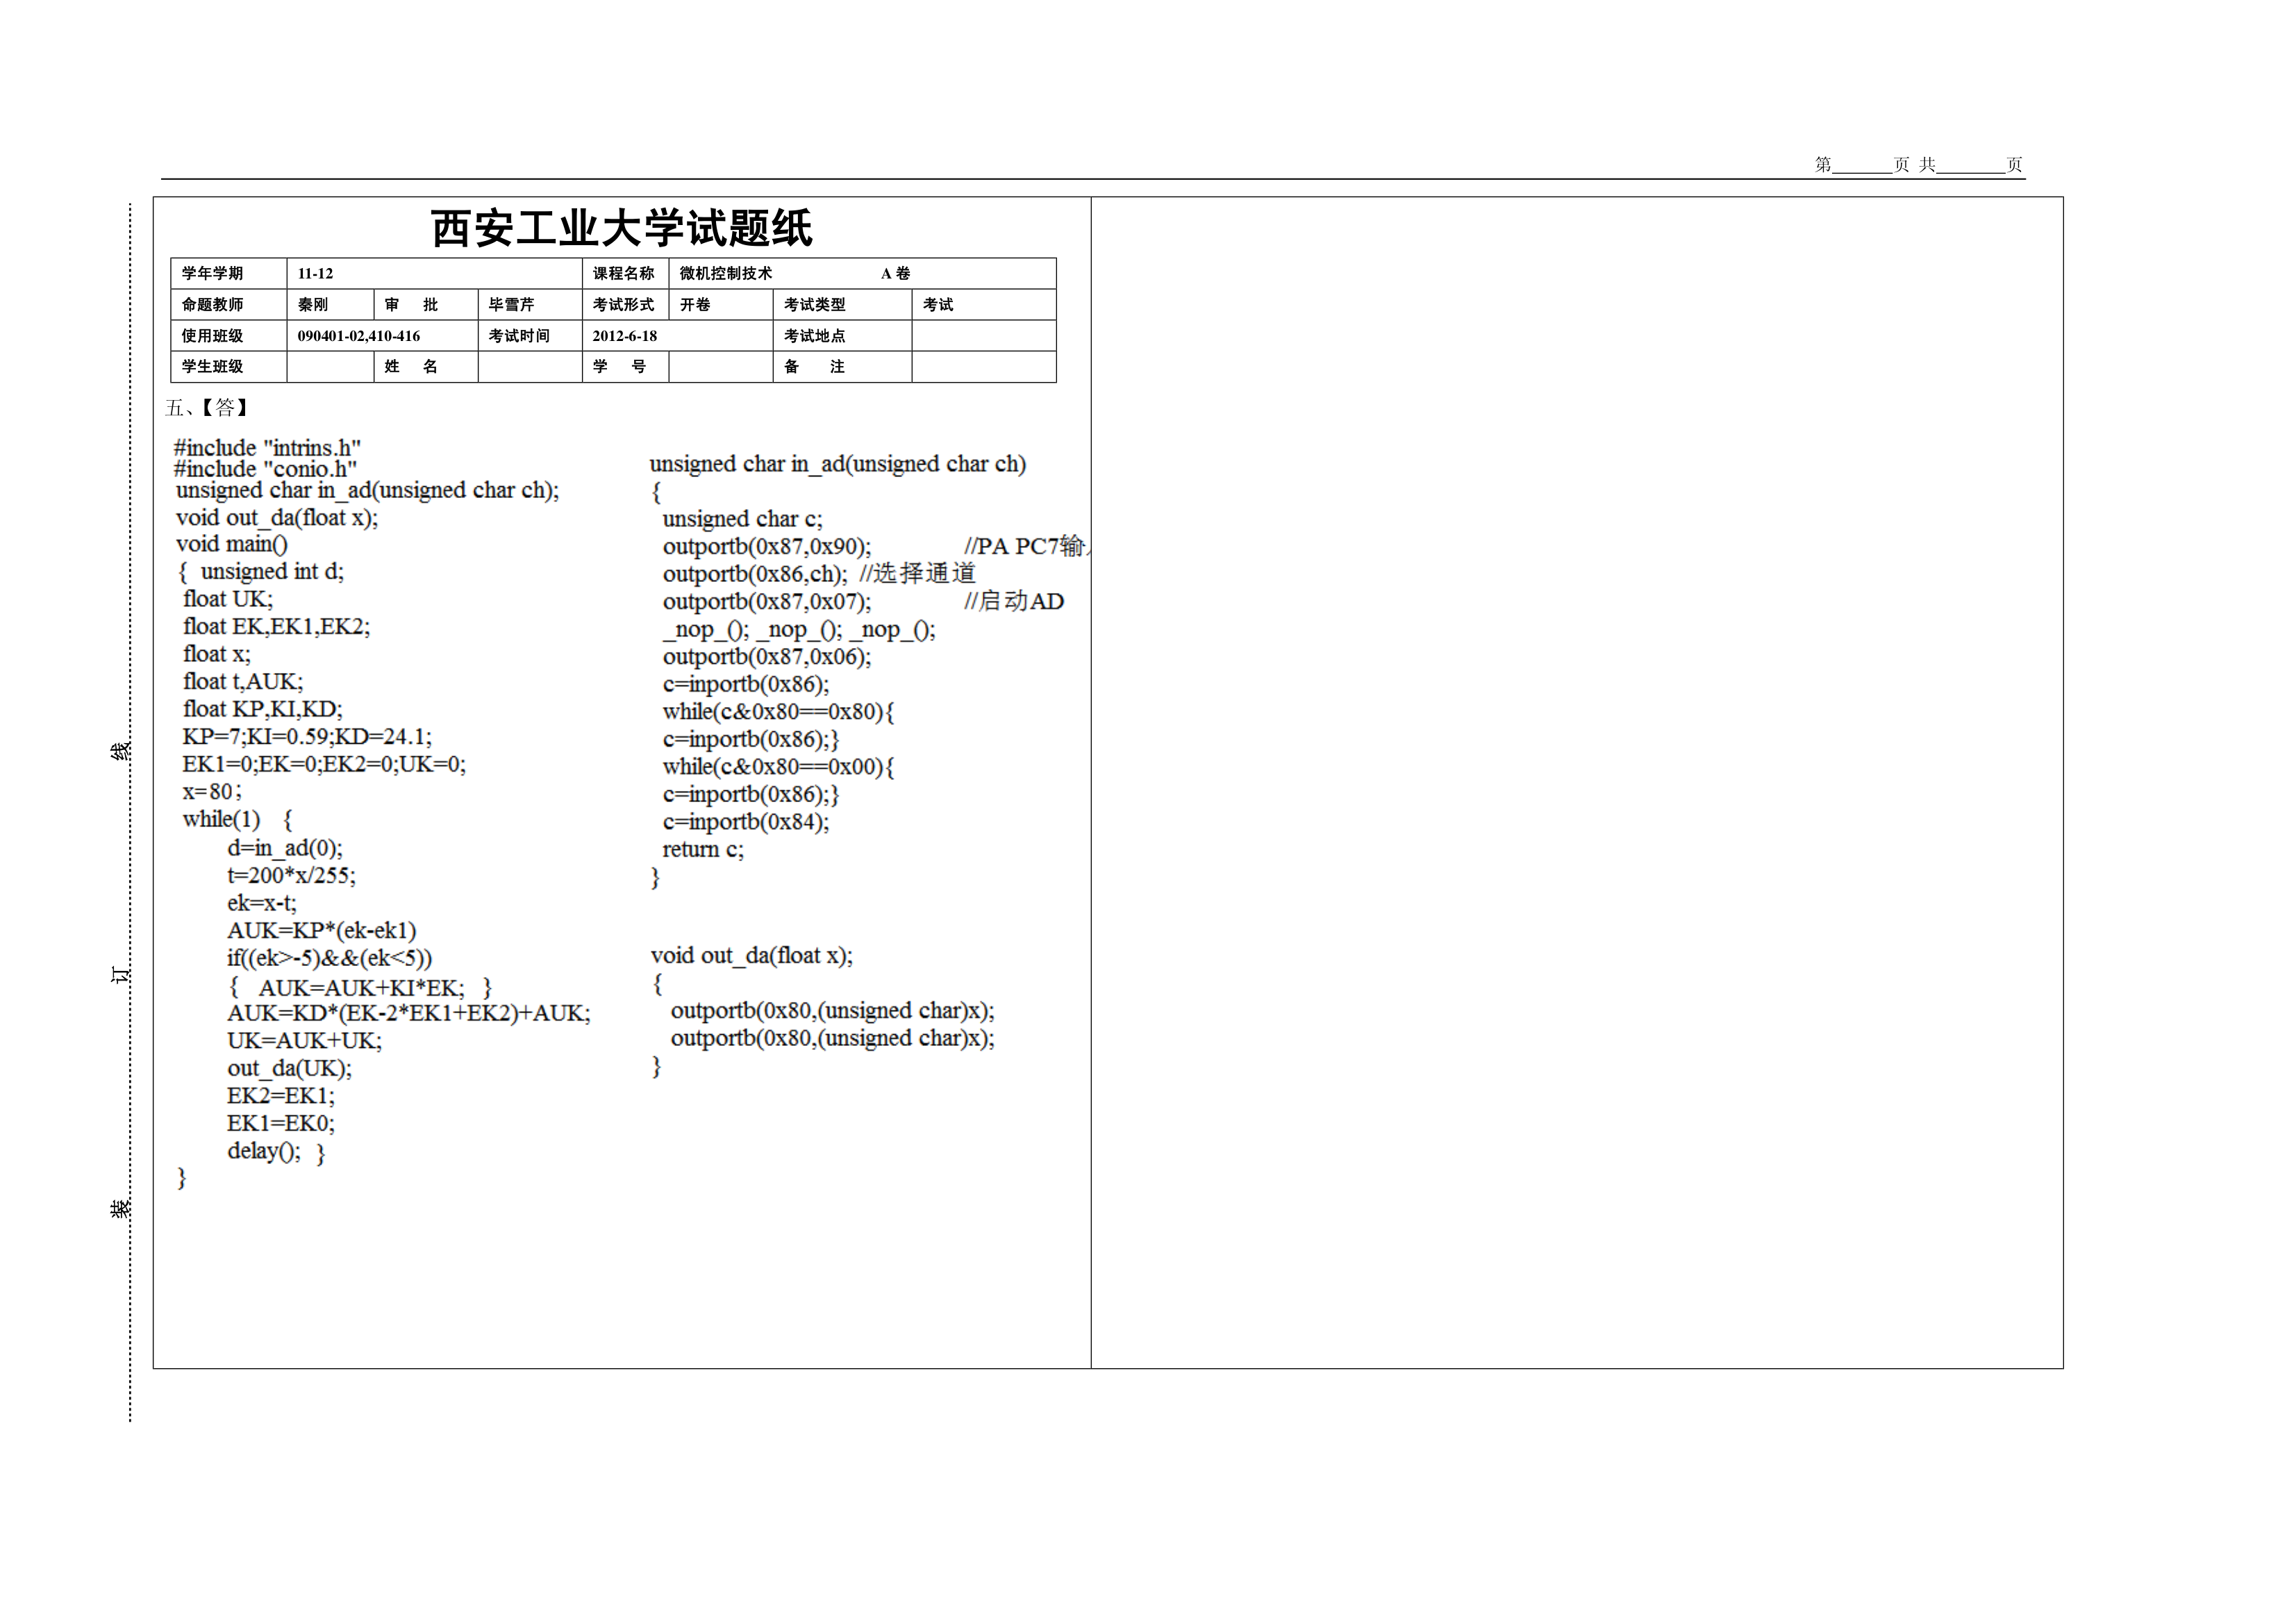Click the line c=inportb(0x84);
2296x1623 pixels.
[746, 822]
